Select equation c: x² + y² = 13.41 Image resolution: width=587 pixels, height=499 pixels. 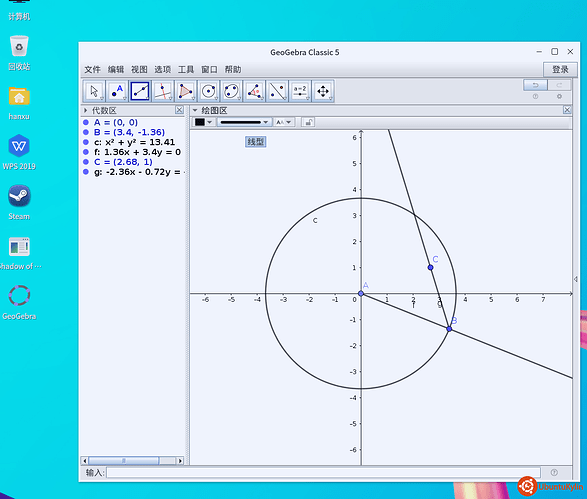134,142
